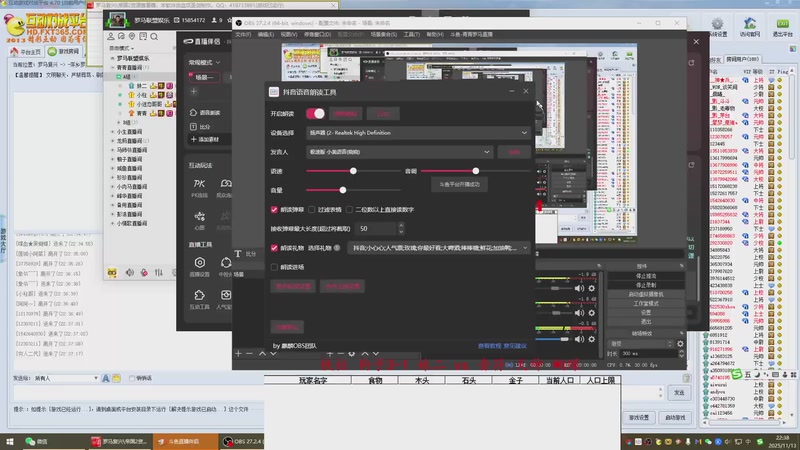Check the 过滤表情 checkbox

[312, 210]
